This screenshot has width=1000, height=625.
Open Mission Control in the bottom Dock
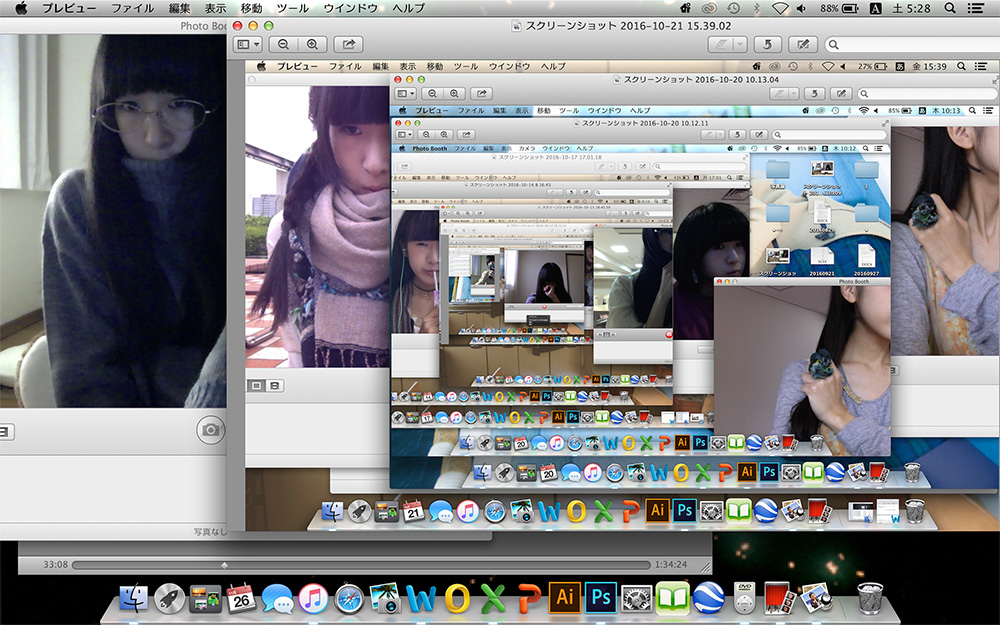tap(205, 599)
